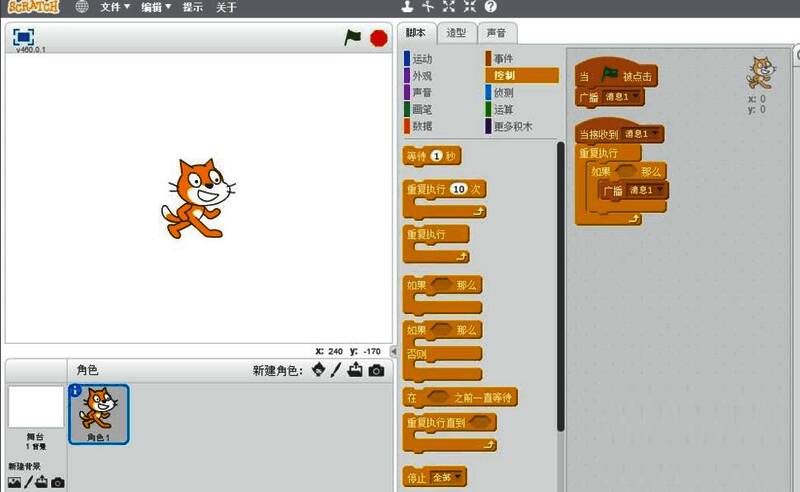Screen dimensions: 800x492
Task: Open the 编辑 menu
Action: 155,7
